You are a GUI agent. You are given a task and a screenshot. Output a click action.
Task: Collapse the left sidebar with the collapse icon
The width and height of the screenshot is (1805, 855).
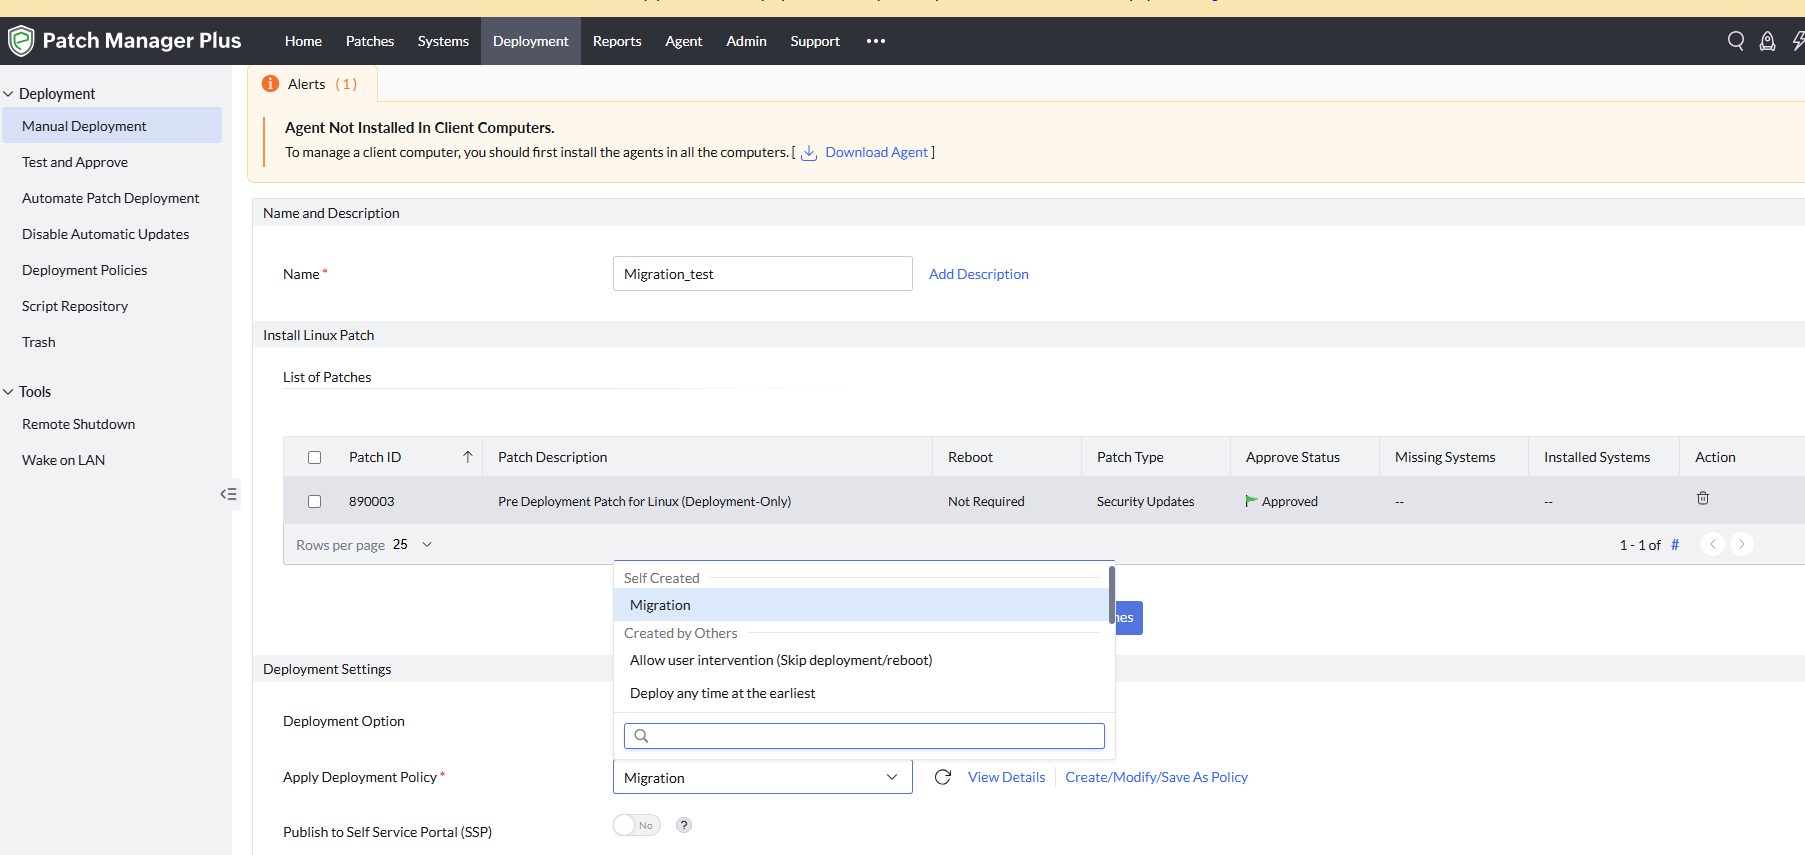[229, 494]
